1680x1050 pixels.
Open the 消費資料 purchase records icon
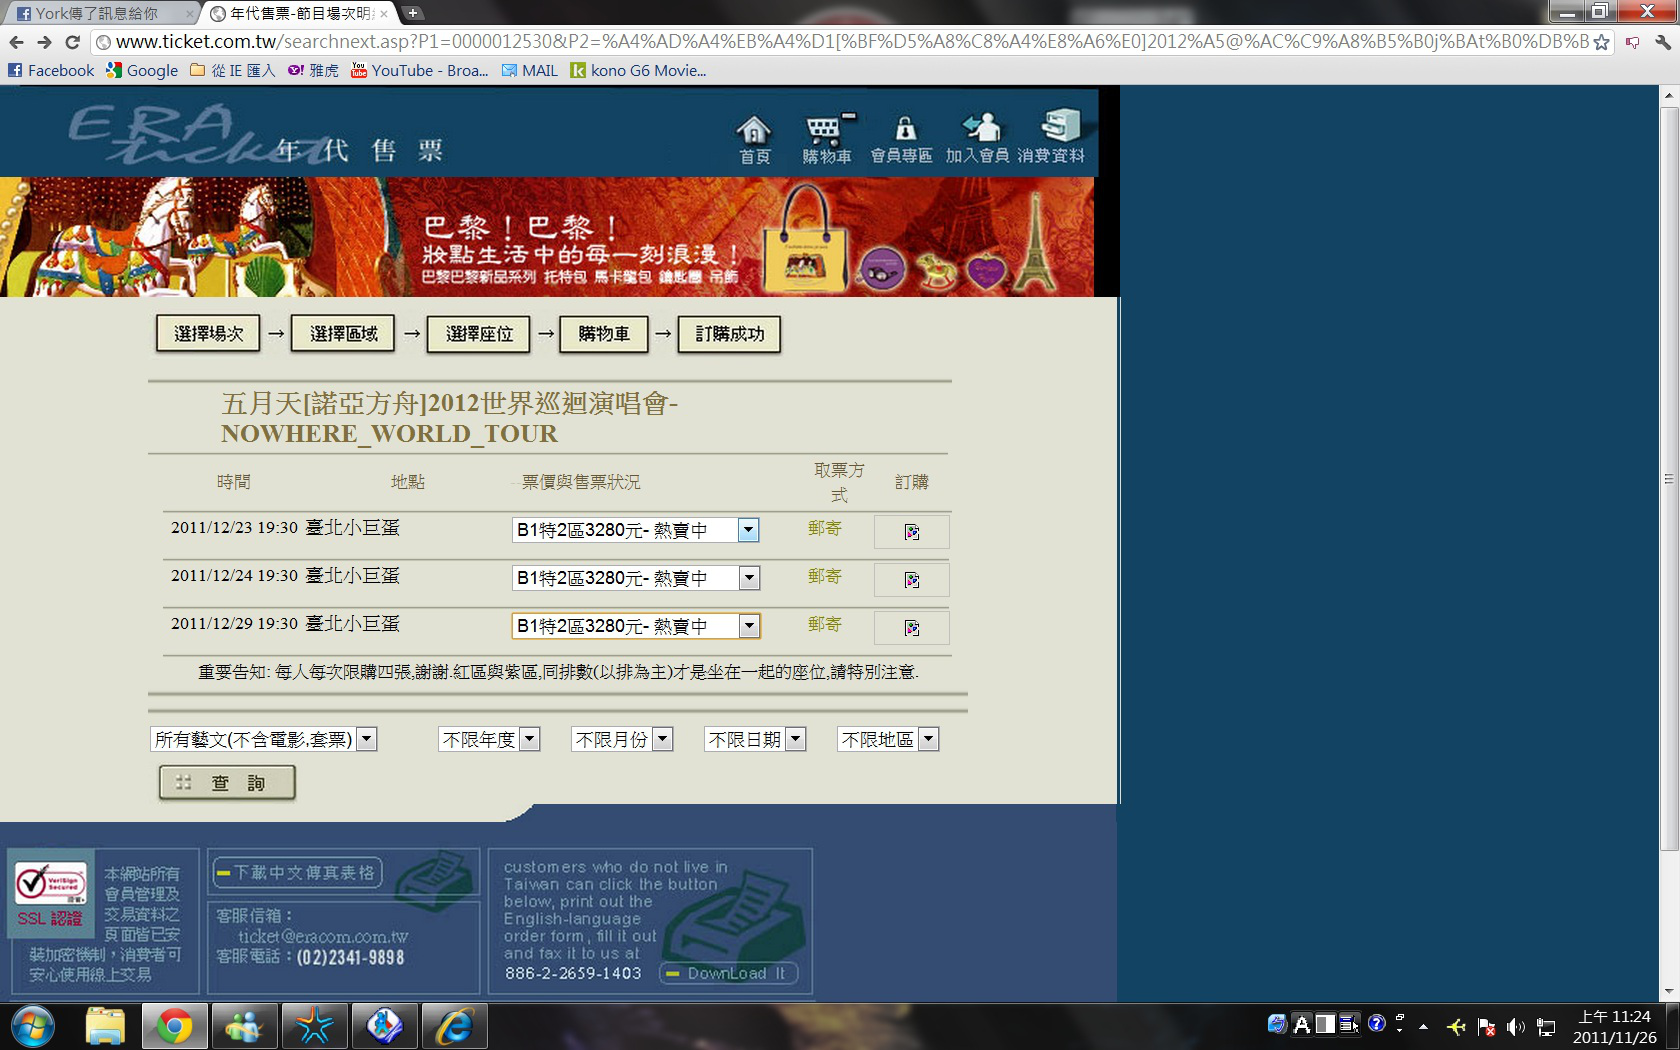pos(1052,138)
